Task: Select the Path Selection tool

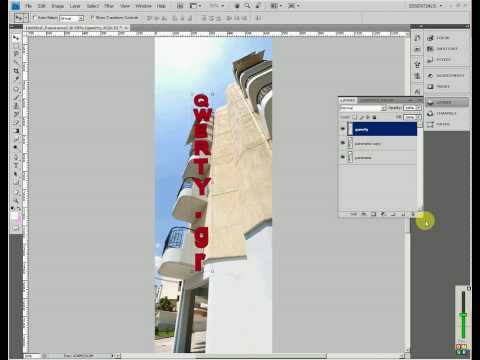Action: (16, 174)
